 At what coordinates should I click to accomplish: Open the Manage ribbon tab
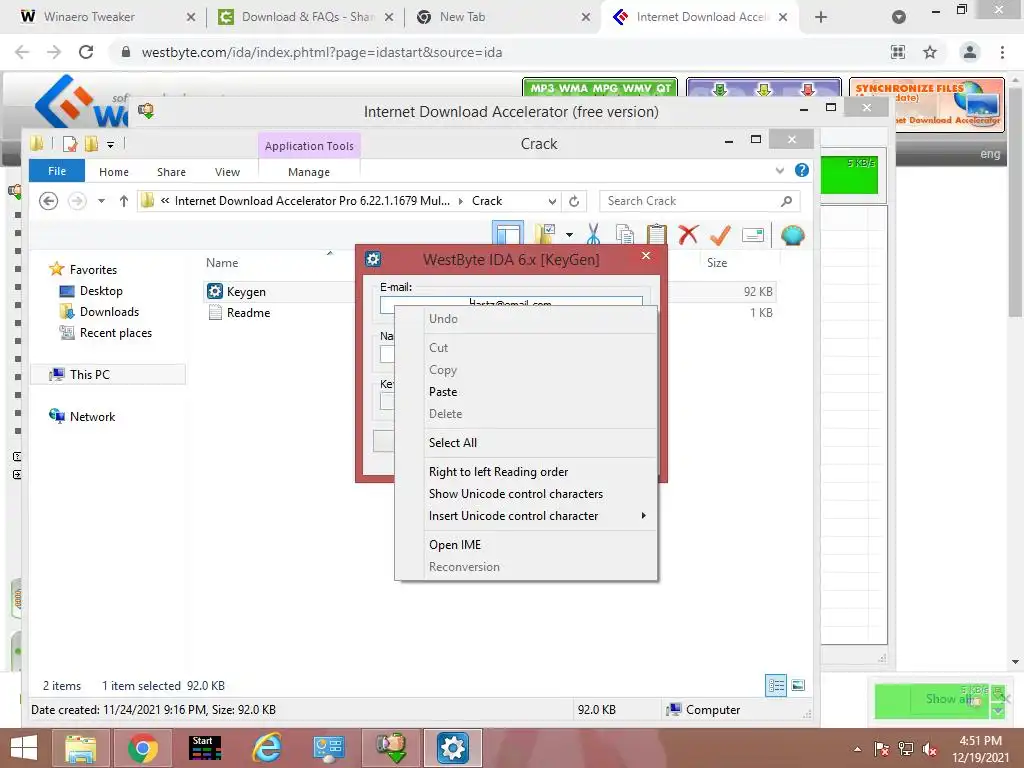coord(309,172)
